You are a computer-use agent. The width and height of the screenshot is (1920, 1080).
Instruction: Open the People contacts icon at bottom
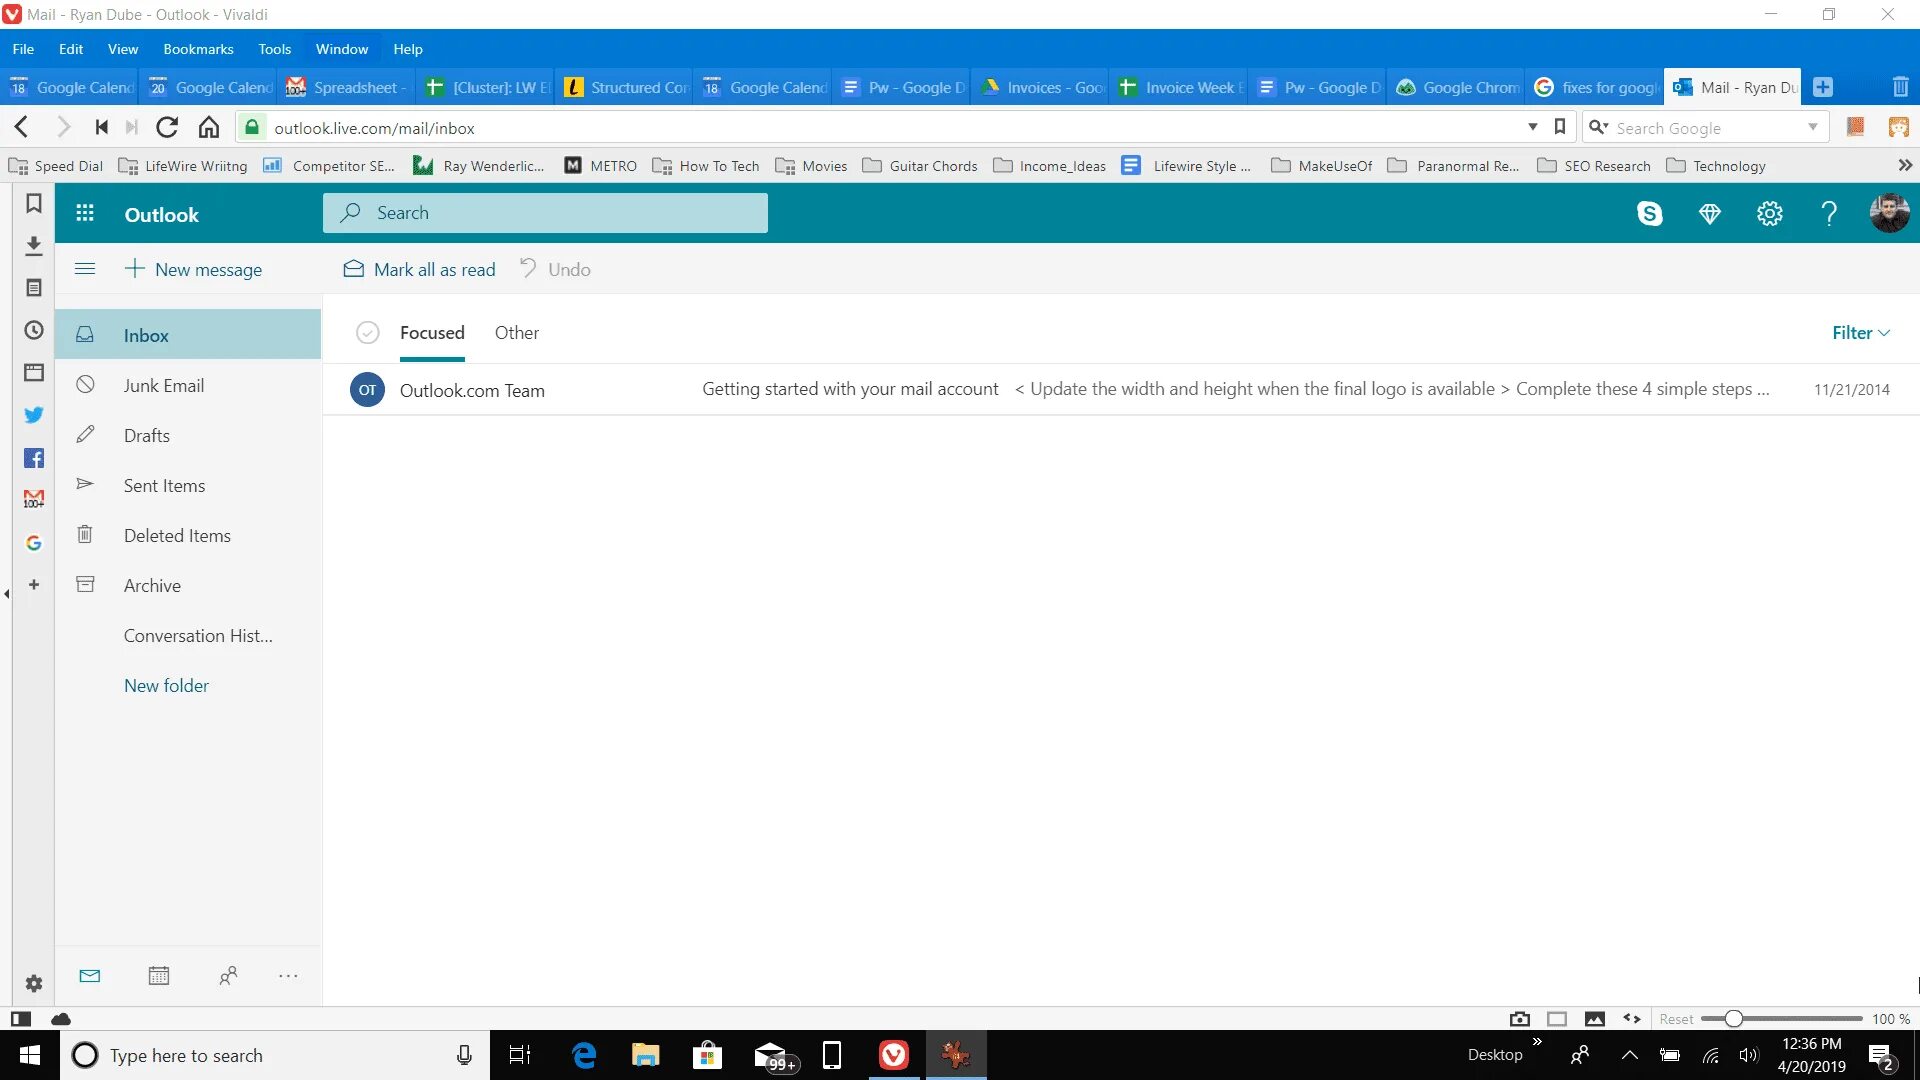pos(227,976)
